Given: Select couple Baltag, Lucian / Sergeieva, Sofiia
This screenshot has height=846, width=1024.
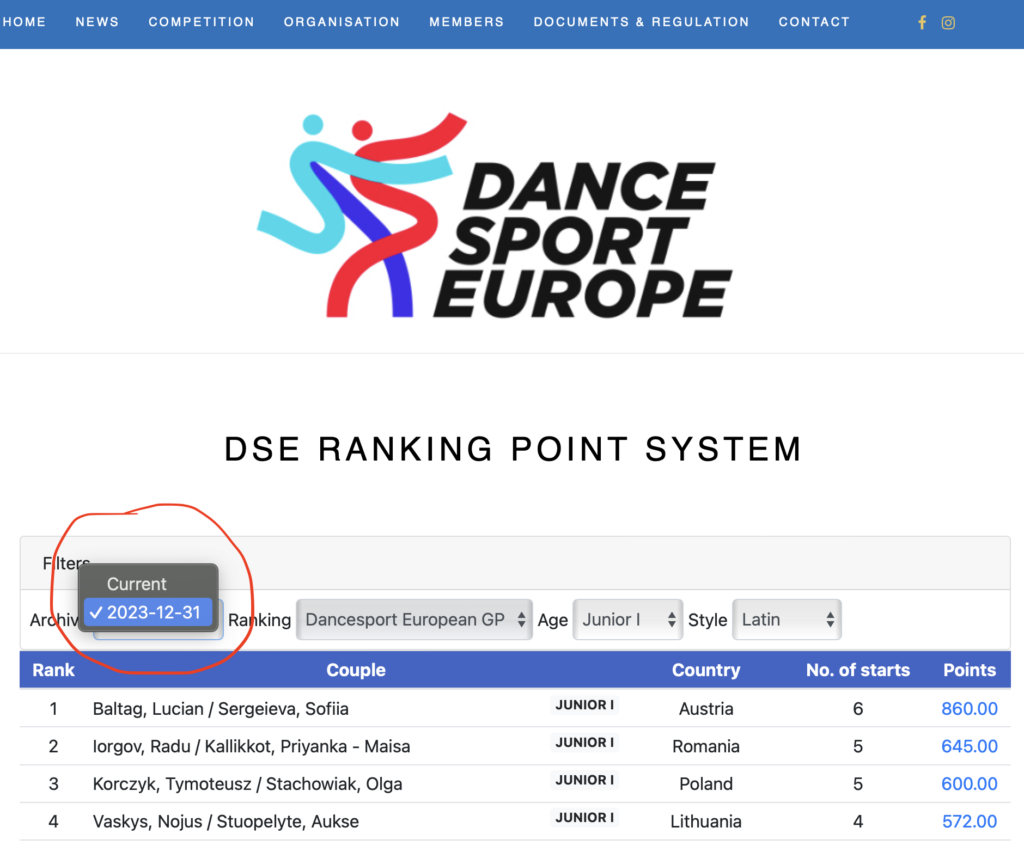Looking at the screenshot, I should pos(221,709).
